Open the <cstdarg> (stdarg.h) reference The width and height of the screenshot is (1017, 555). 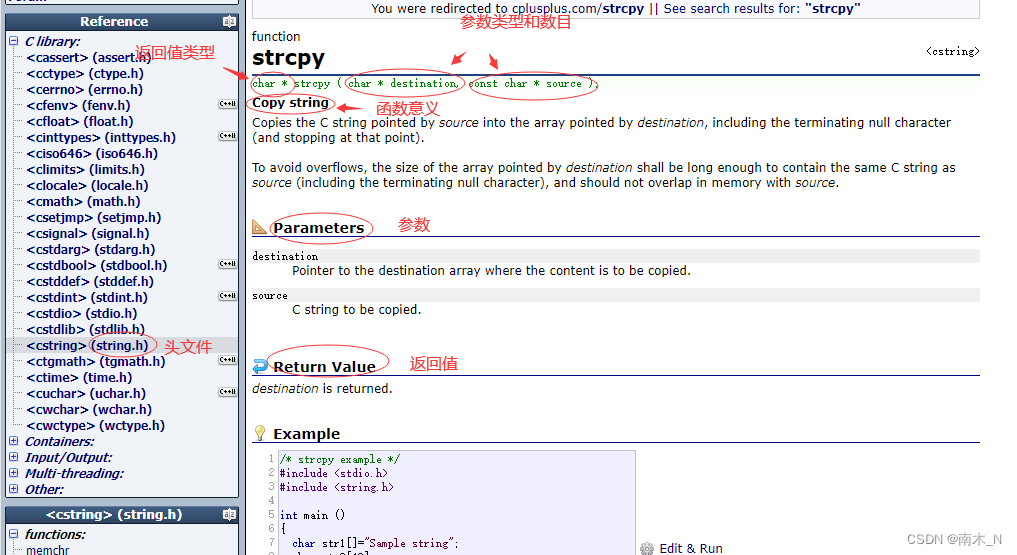91,250
